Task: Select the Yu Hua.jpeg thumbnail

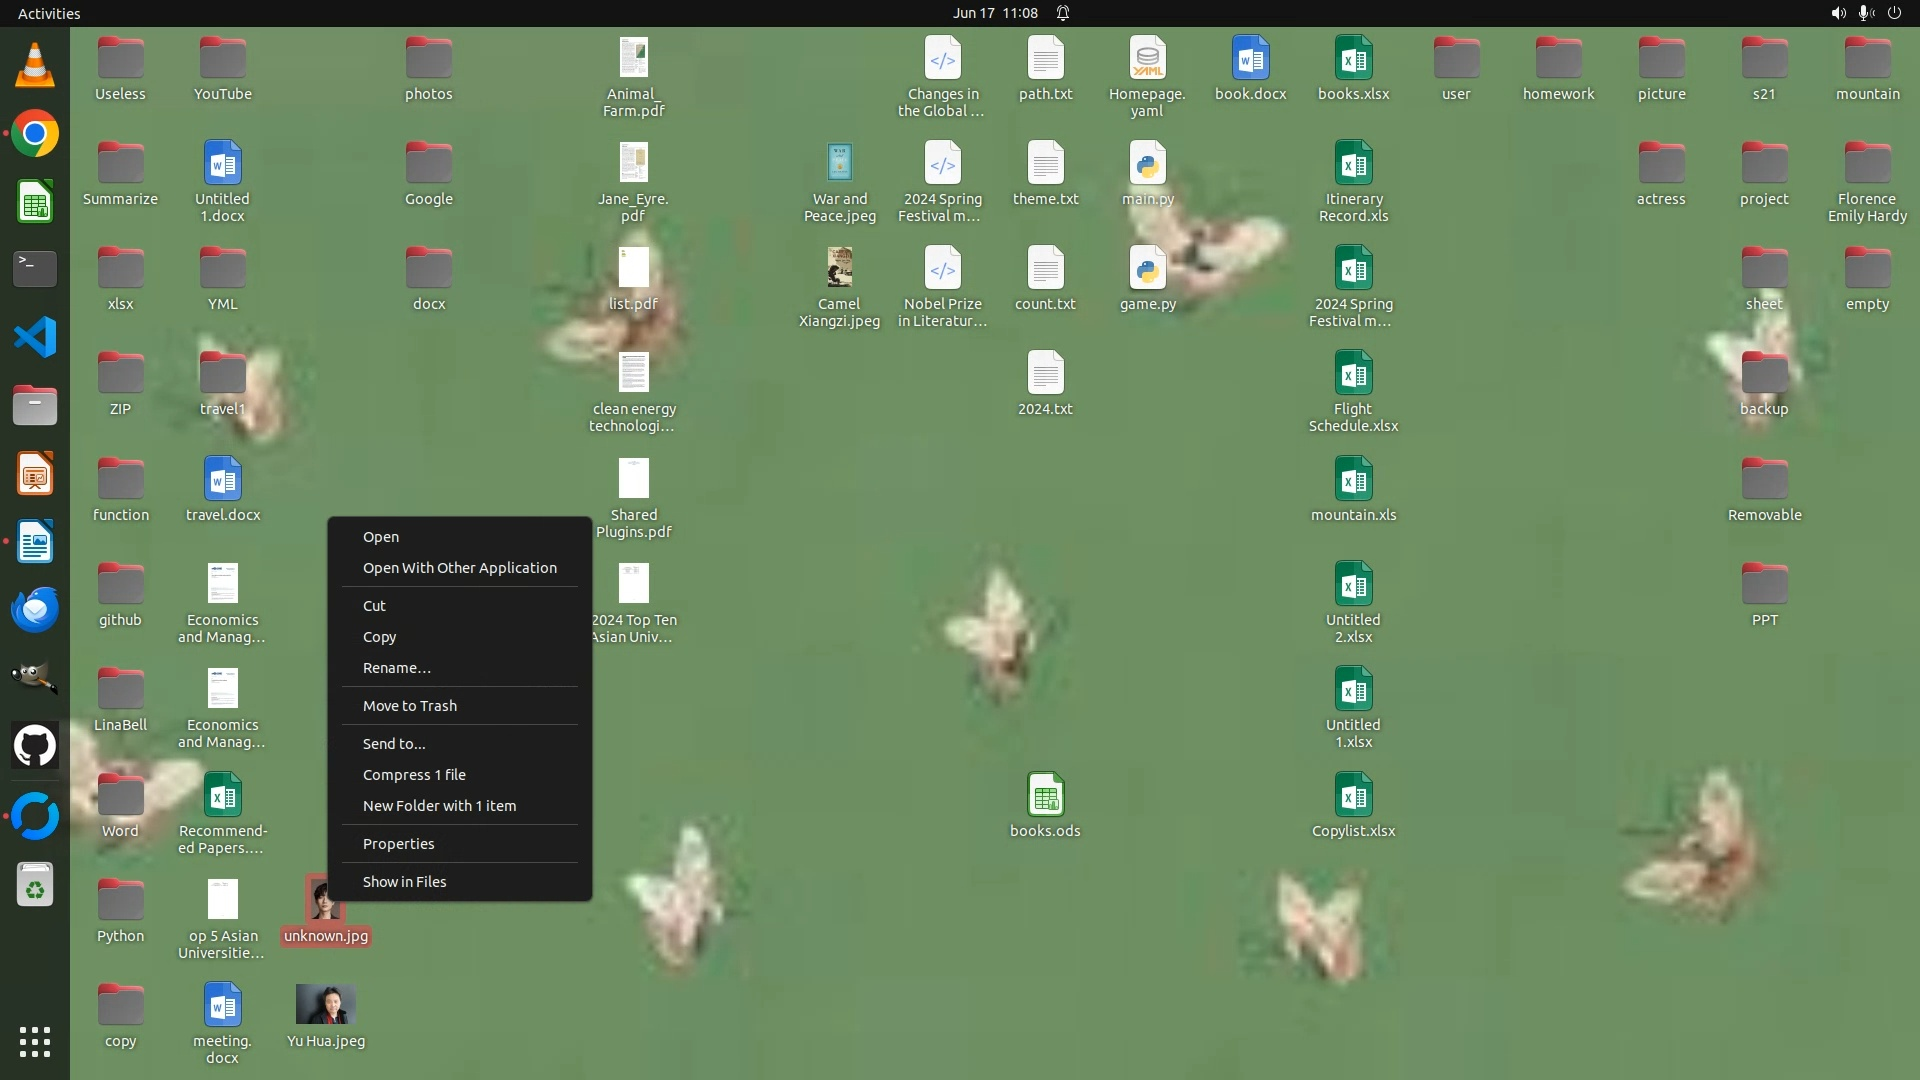Action: click(326, 1005)
